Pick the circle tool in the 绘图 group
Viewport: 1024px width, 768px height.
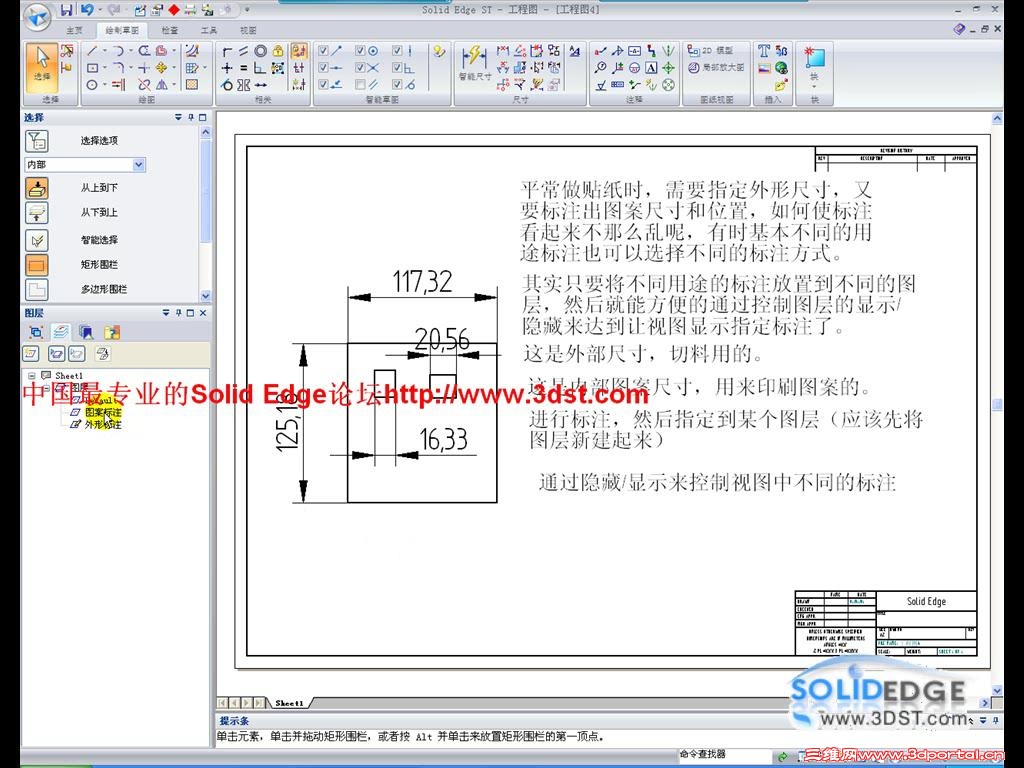coord(92,85)
